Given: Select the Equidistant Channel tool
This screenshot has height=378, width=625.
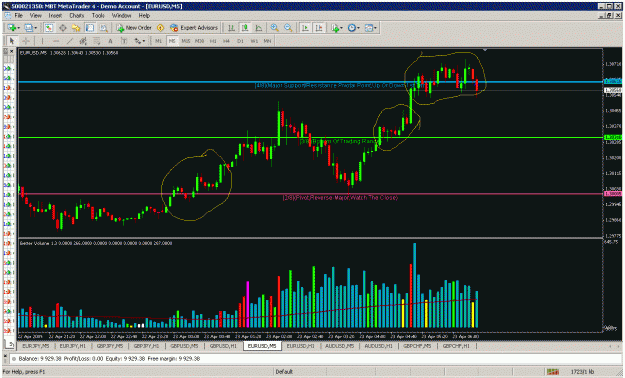Looking at the screenshot, I should click(83, 41).
